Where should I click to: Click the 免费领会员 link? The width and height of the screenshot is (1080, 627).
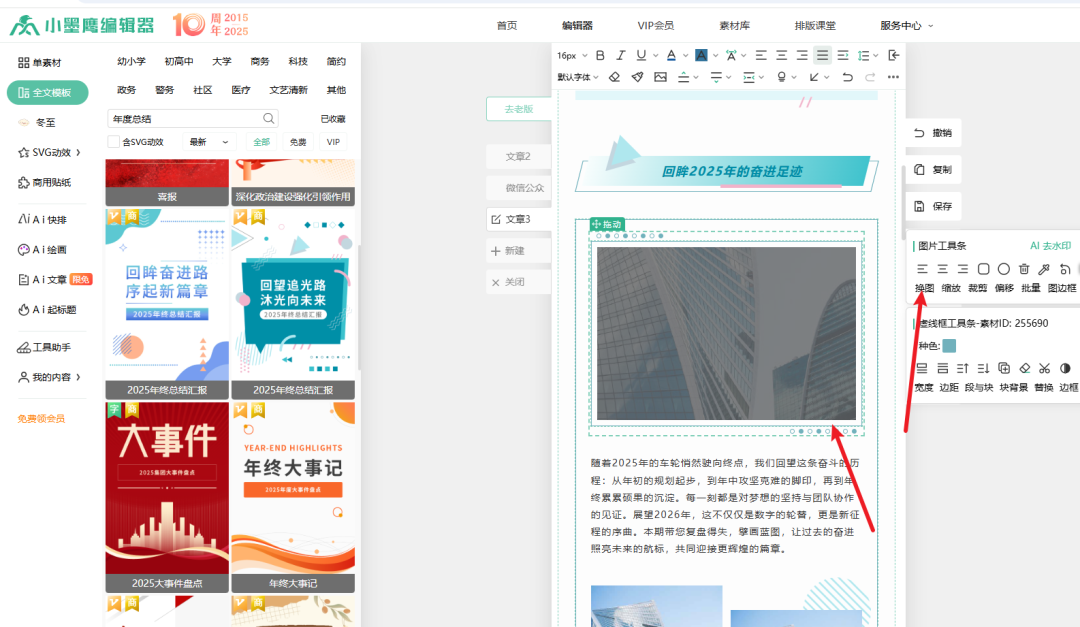(41, 418)
